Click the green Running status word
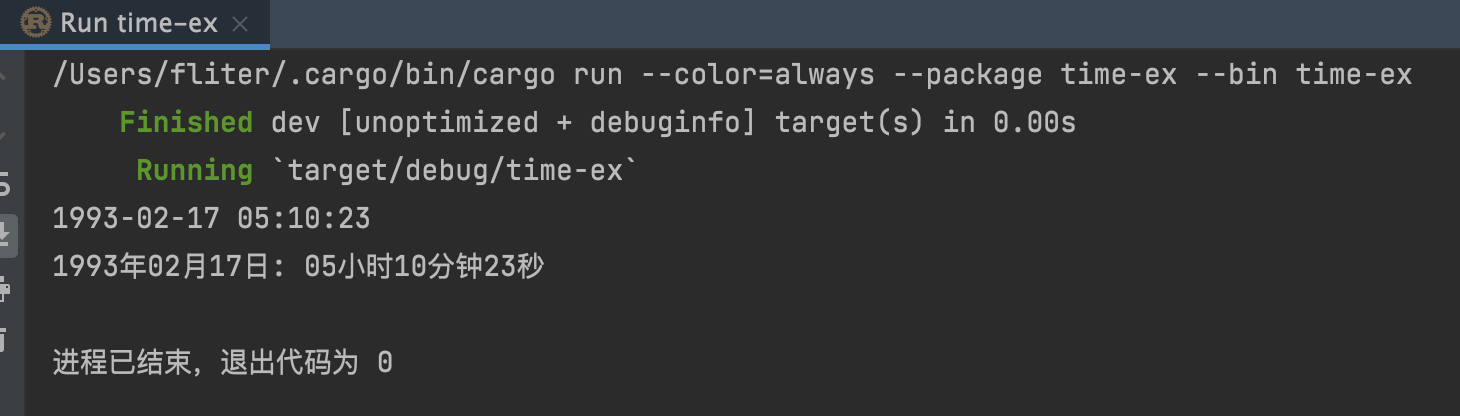This screenshot has height=416, width=1460. (x=194, y=171)
